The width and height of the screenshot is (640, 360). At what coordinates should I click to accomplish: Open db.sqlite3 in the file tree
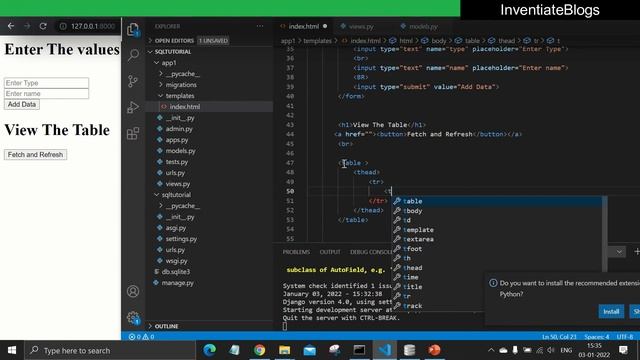tap(176, 272)
